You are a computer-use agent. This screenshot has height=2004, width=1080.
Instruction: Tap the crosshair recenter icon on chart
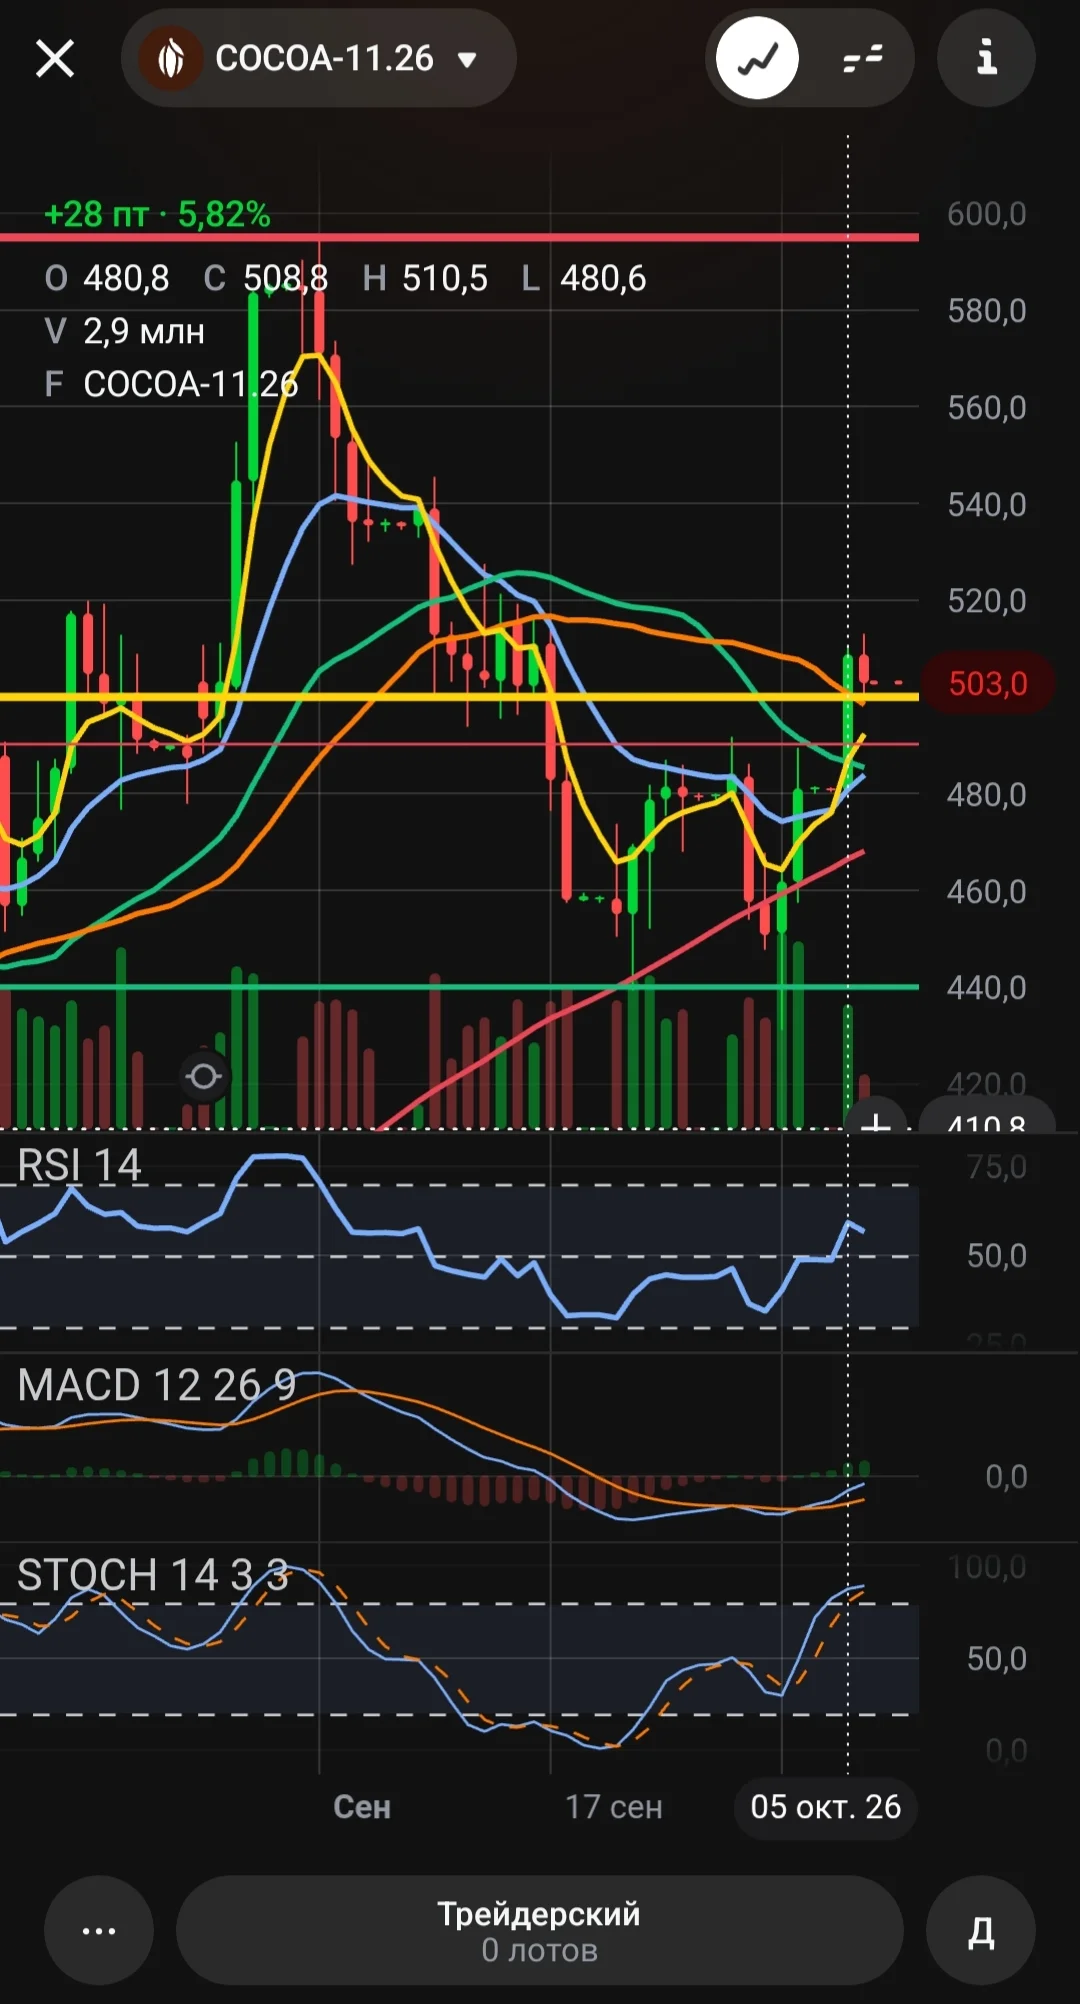click(204, 1077)
